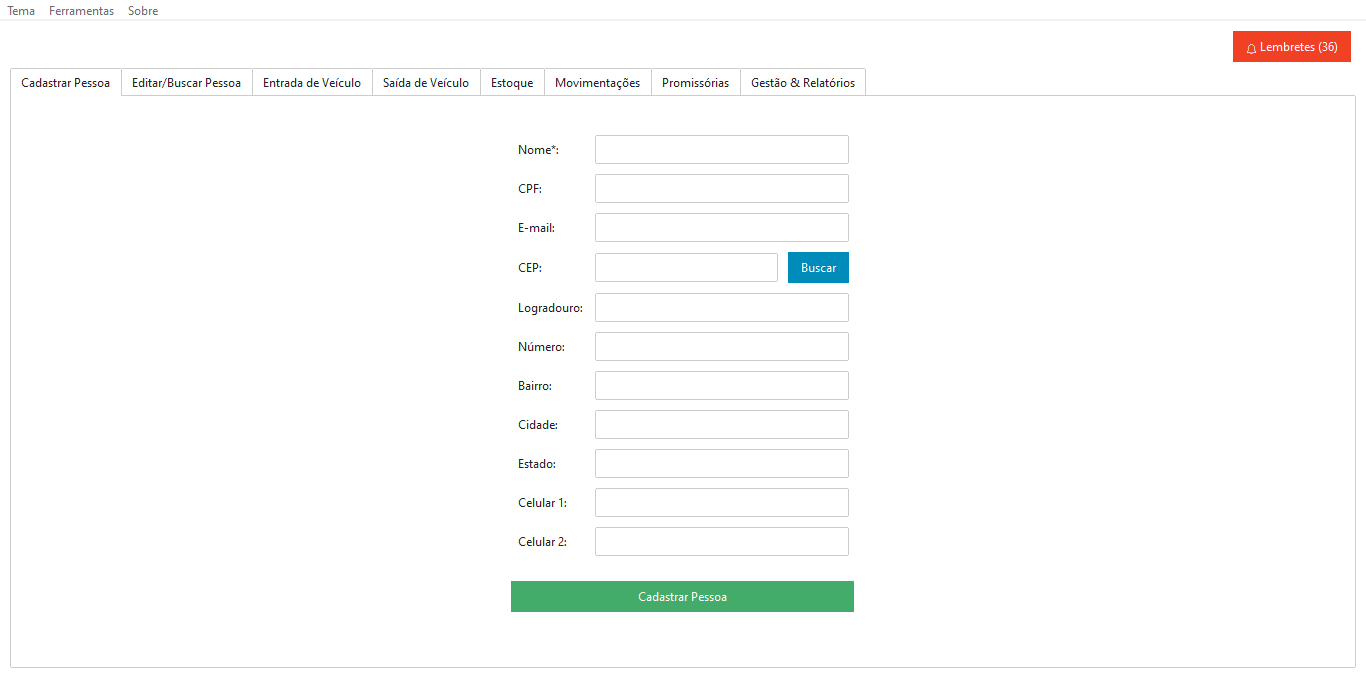Viewport: 1366px width, 680px height.
Task: Open the Sobre menu
Action: (143, 11)
